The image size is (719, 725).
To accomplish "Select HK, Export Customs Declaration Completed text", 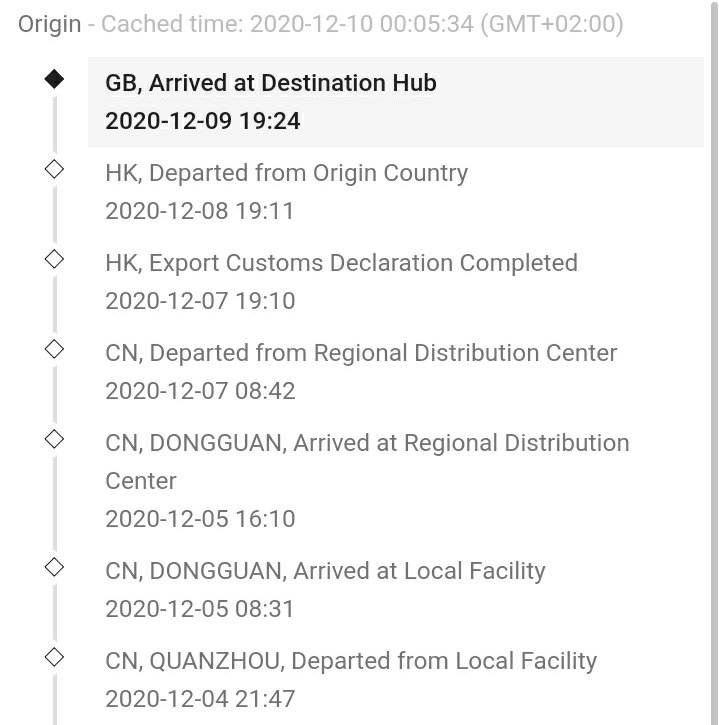I will 342,264.
